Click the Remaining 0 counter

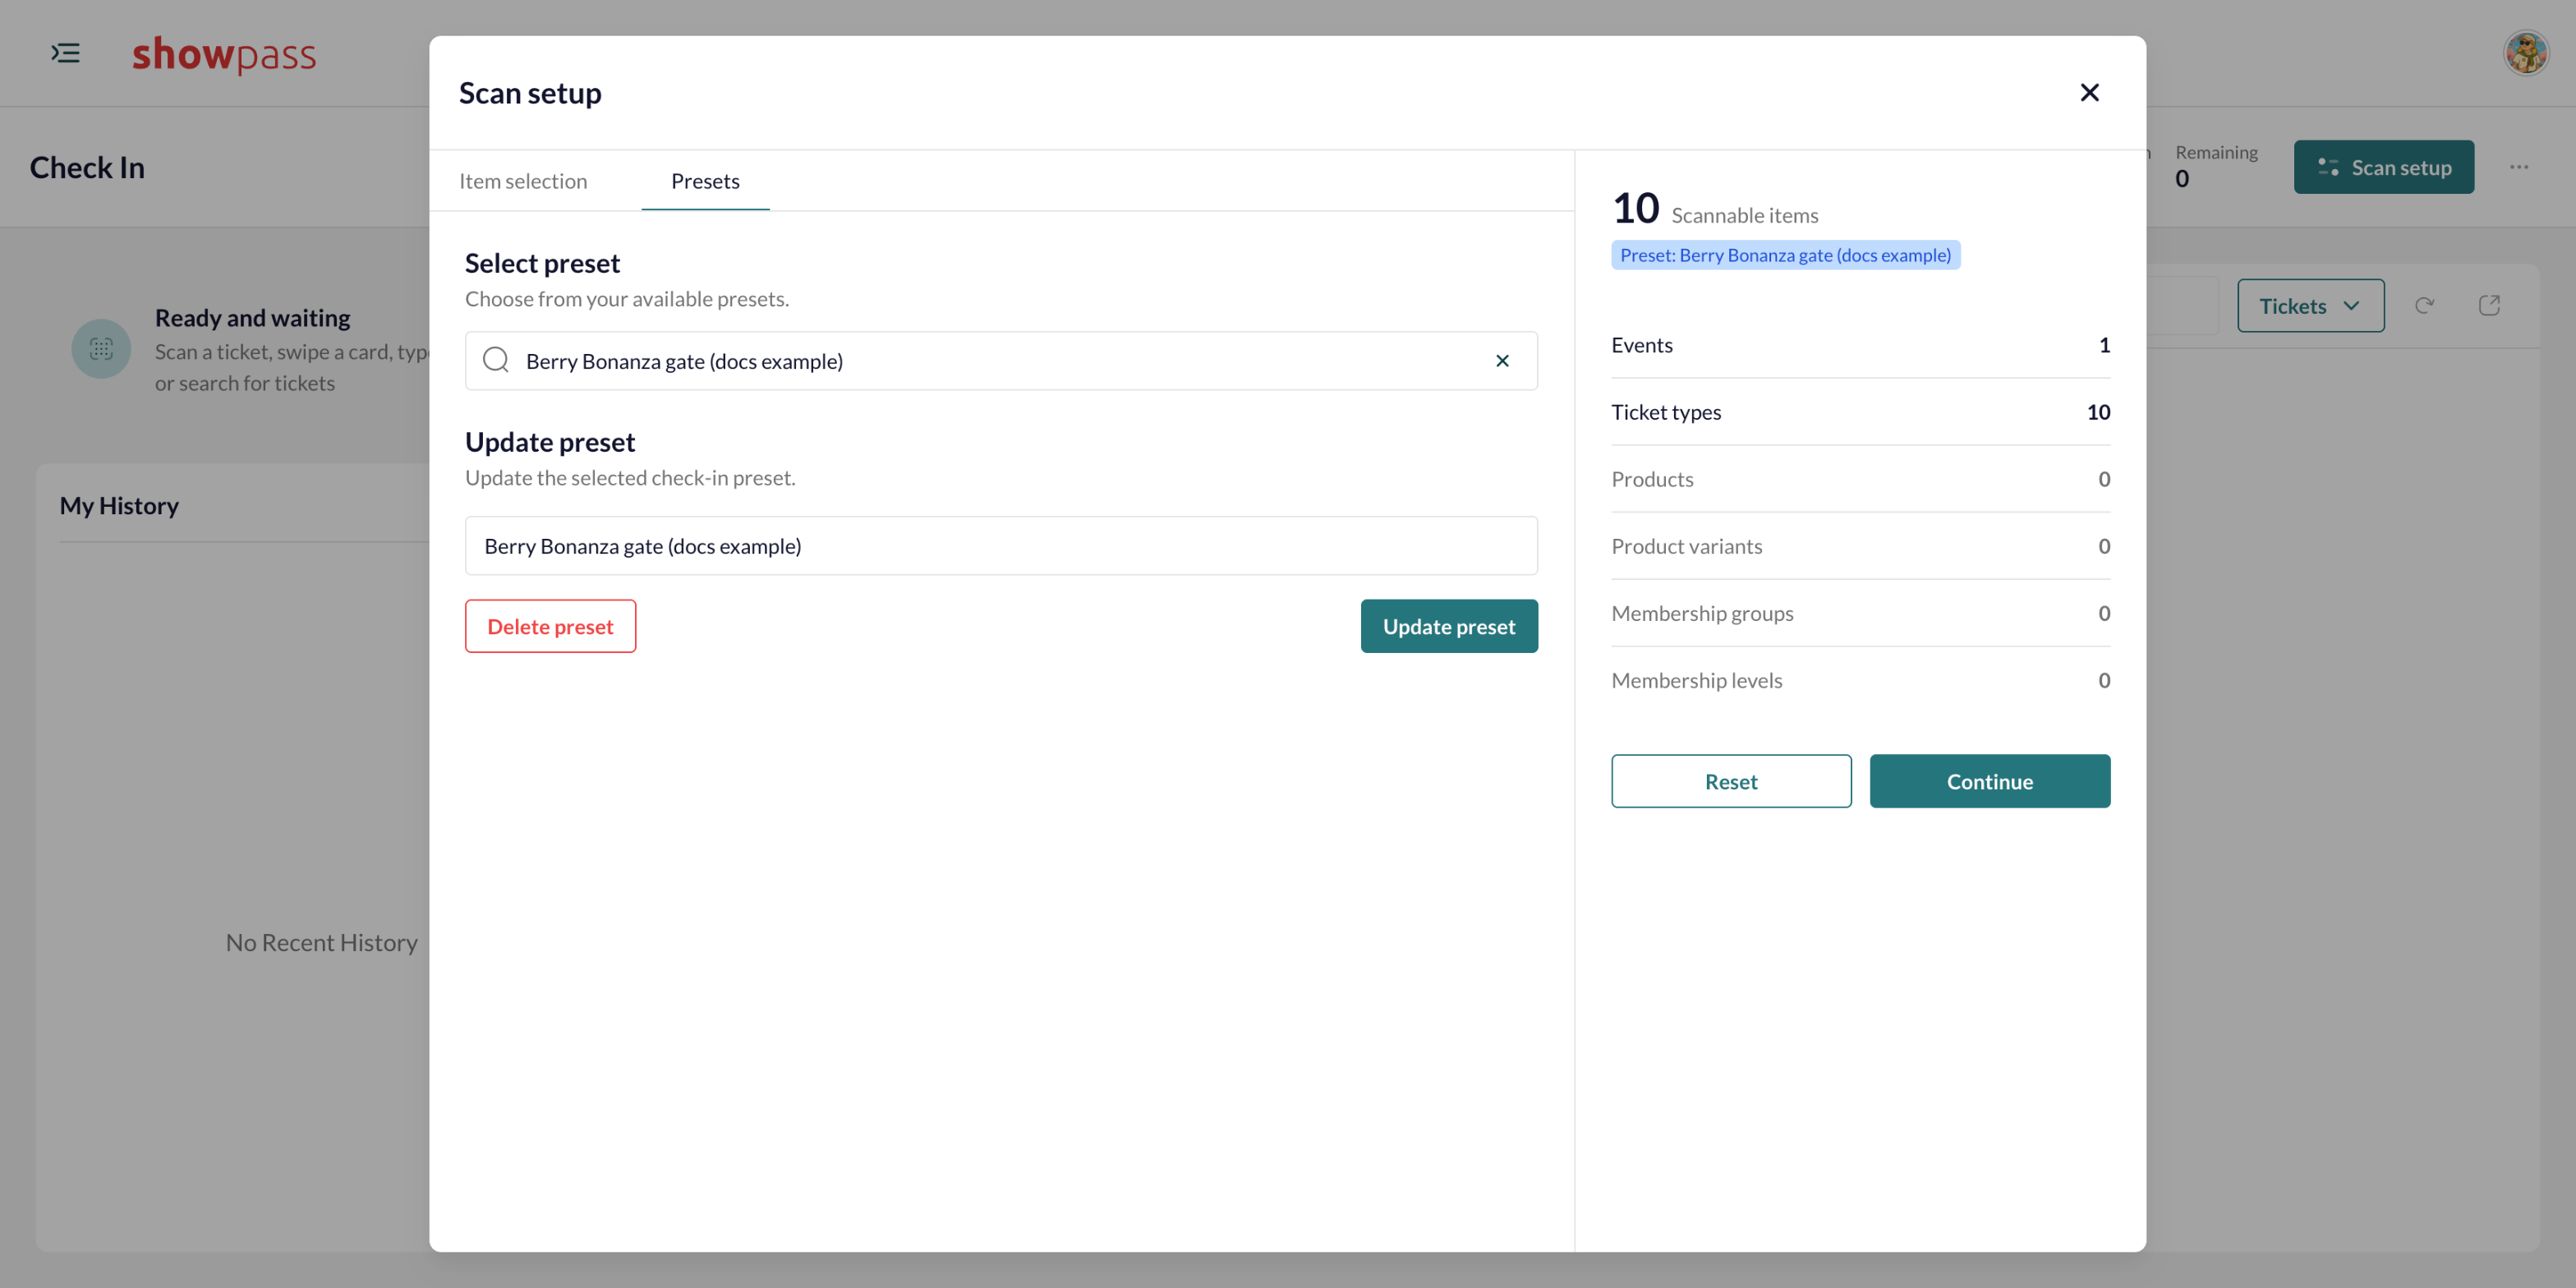click(2216, 166)
